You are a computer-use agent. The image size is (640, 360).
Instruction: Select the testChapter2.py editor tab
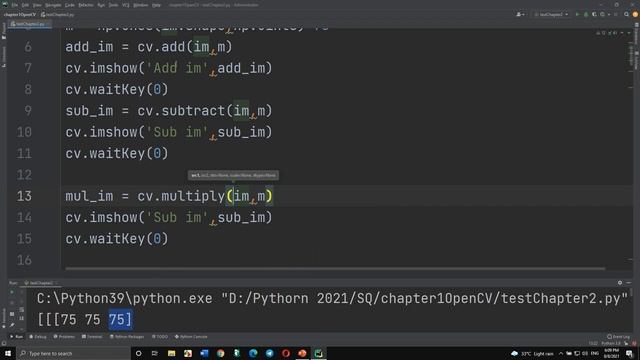click(29, 24)
